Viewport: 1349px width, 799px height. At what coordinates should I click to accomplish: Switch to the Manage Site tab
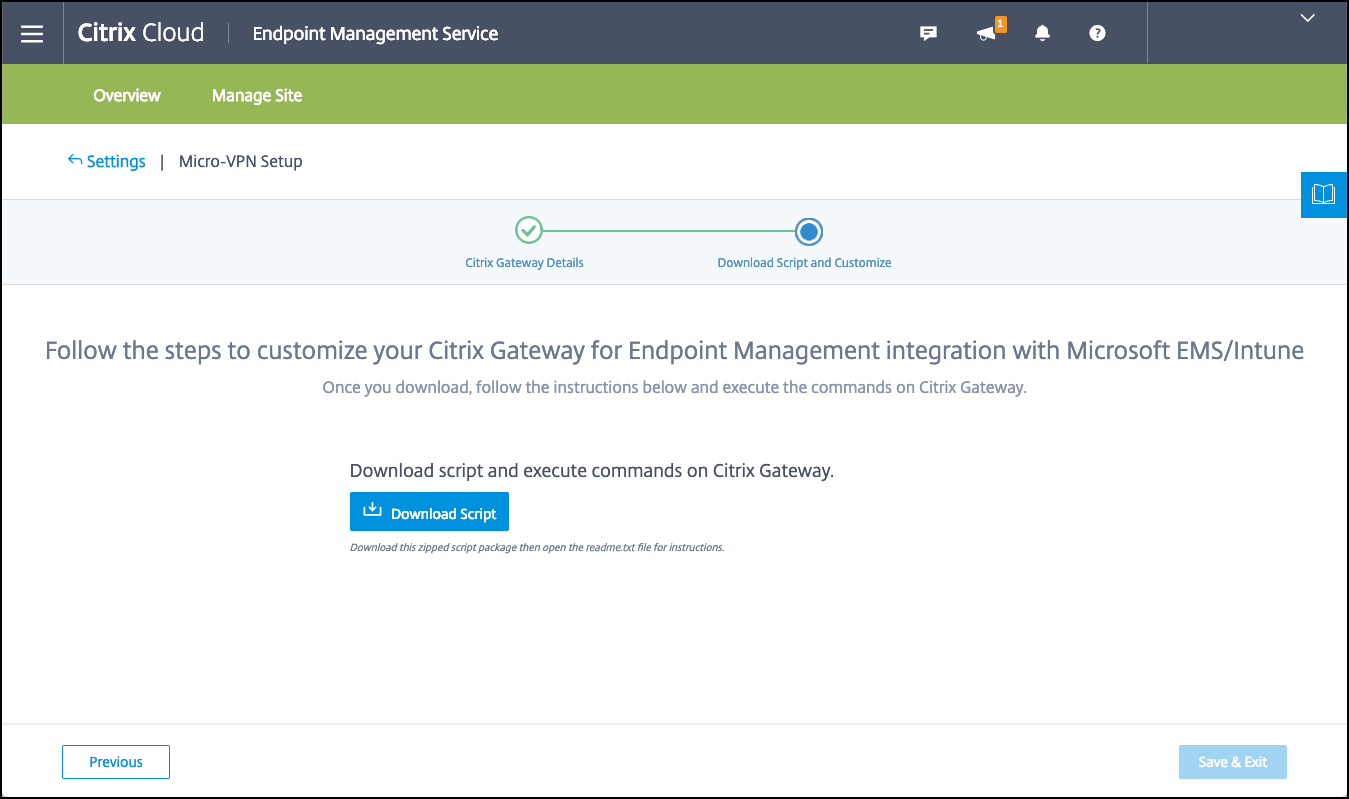click(x=257, y=95)
